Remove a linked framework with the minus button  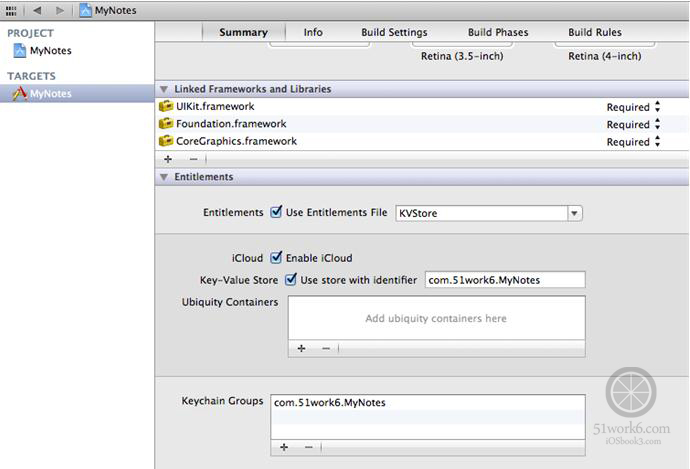click(x=194, y=159)
